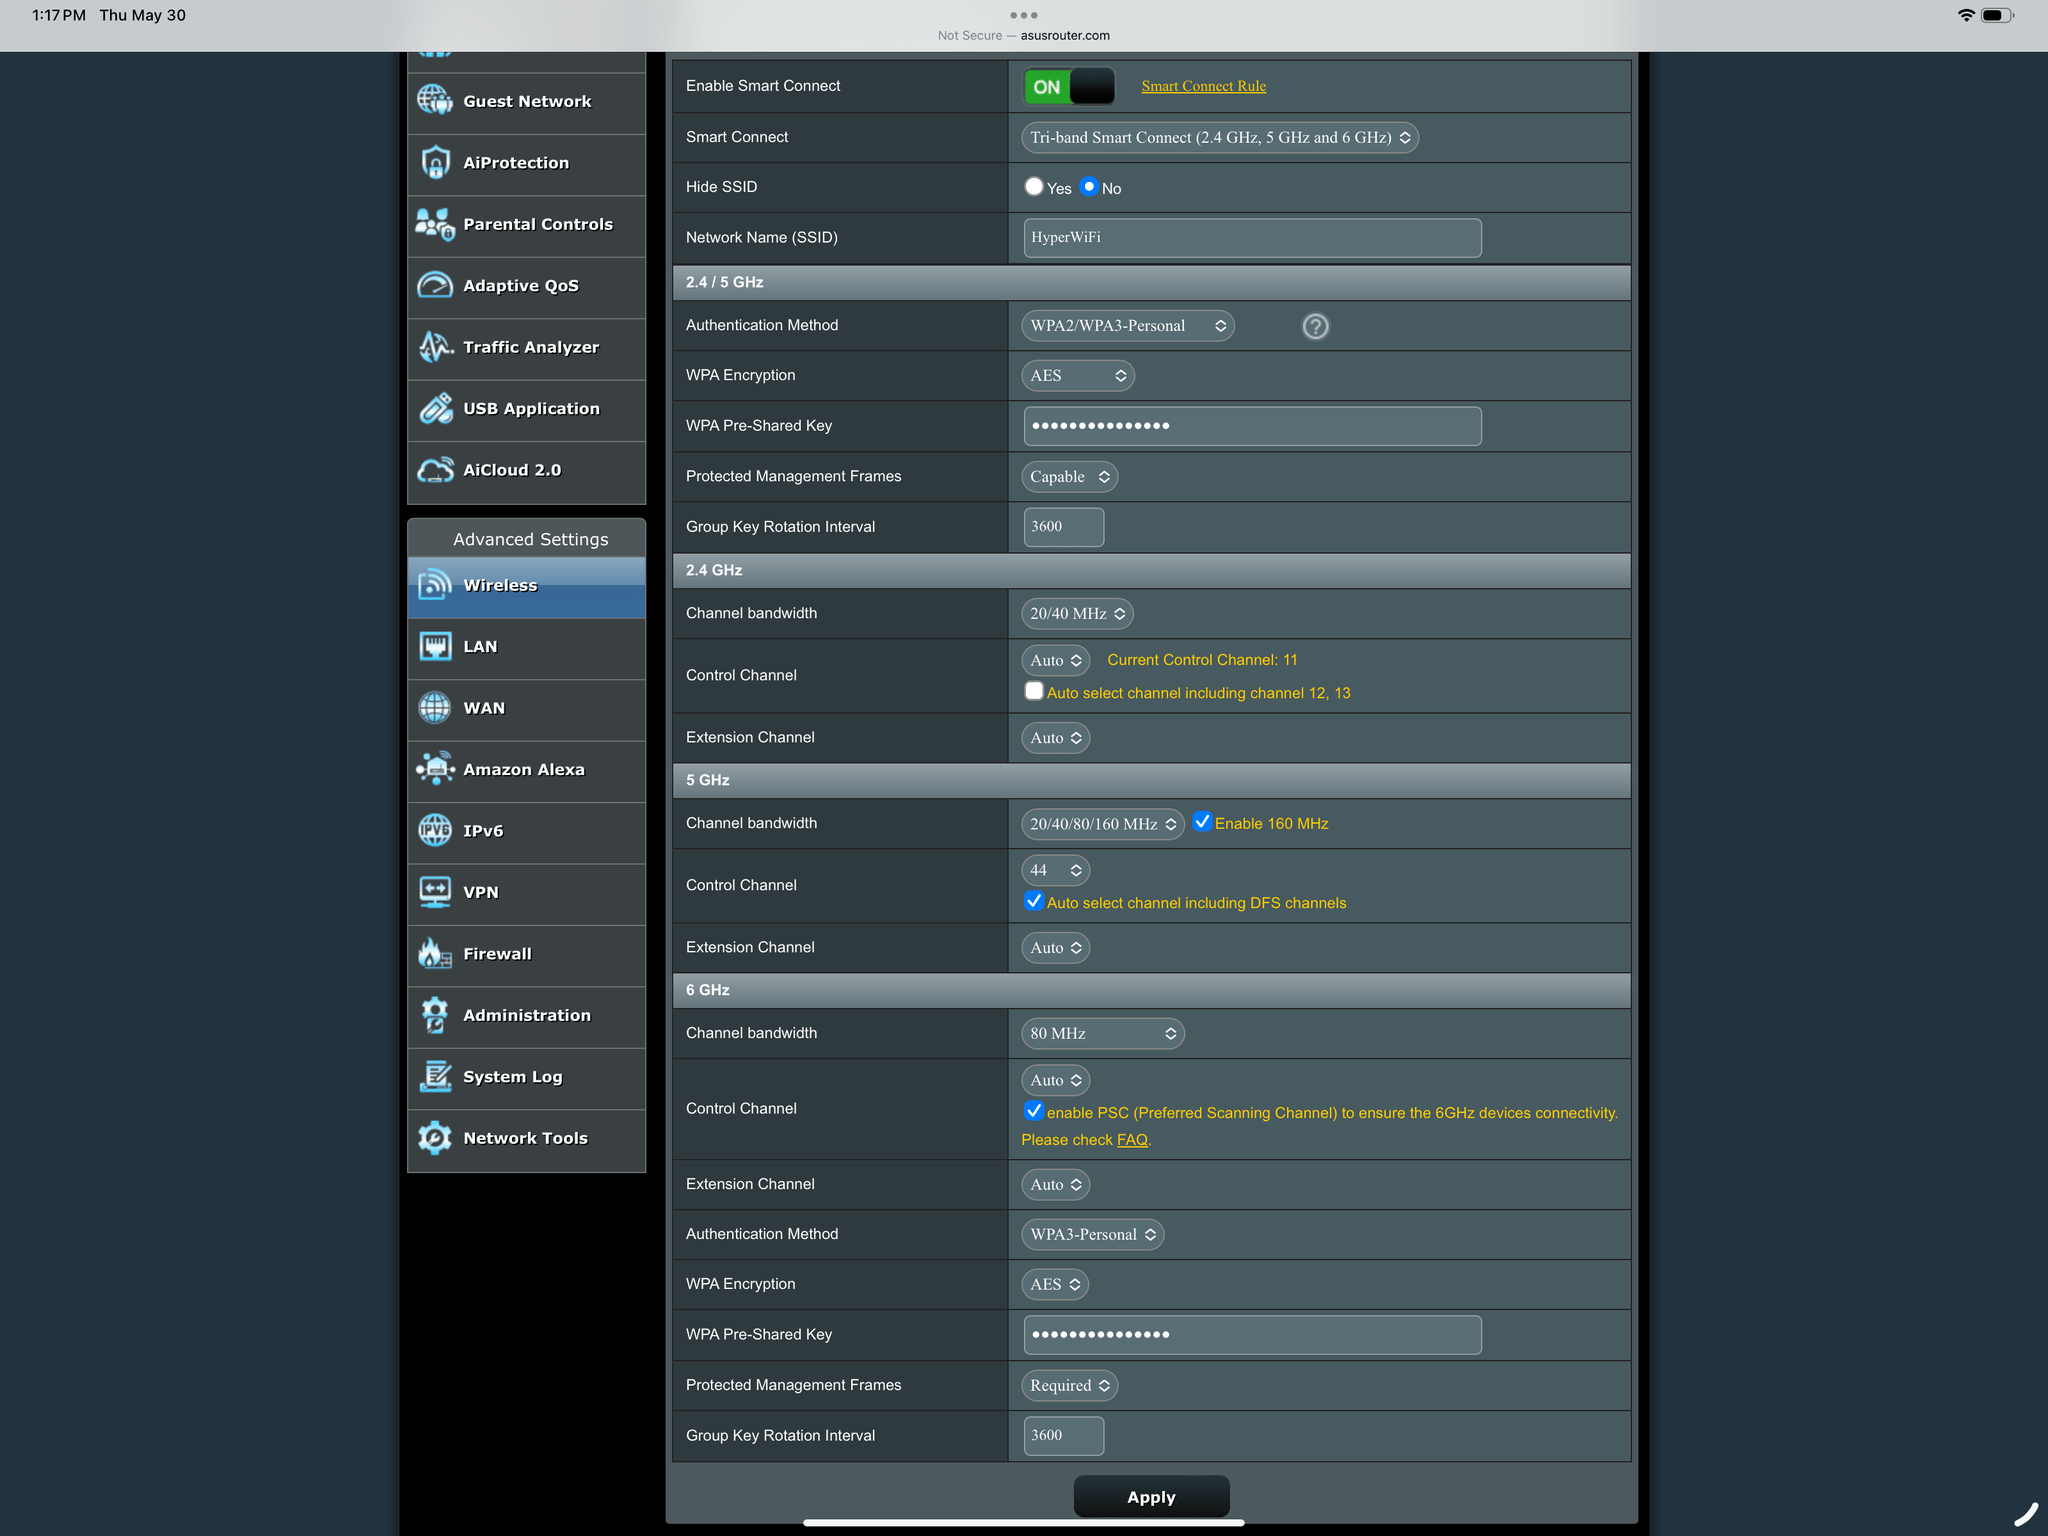
Task: Change the Authentication Method dropdown
Action: [x=1127, y=325]
